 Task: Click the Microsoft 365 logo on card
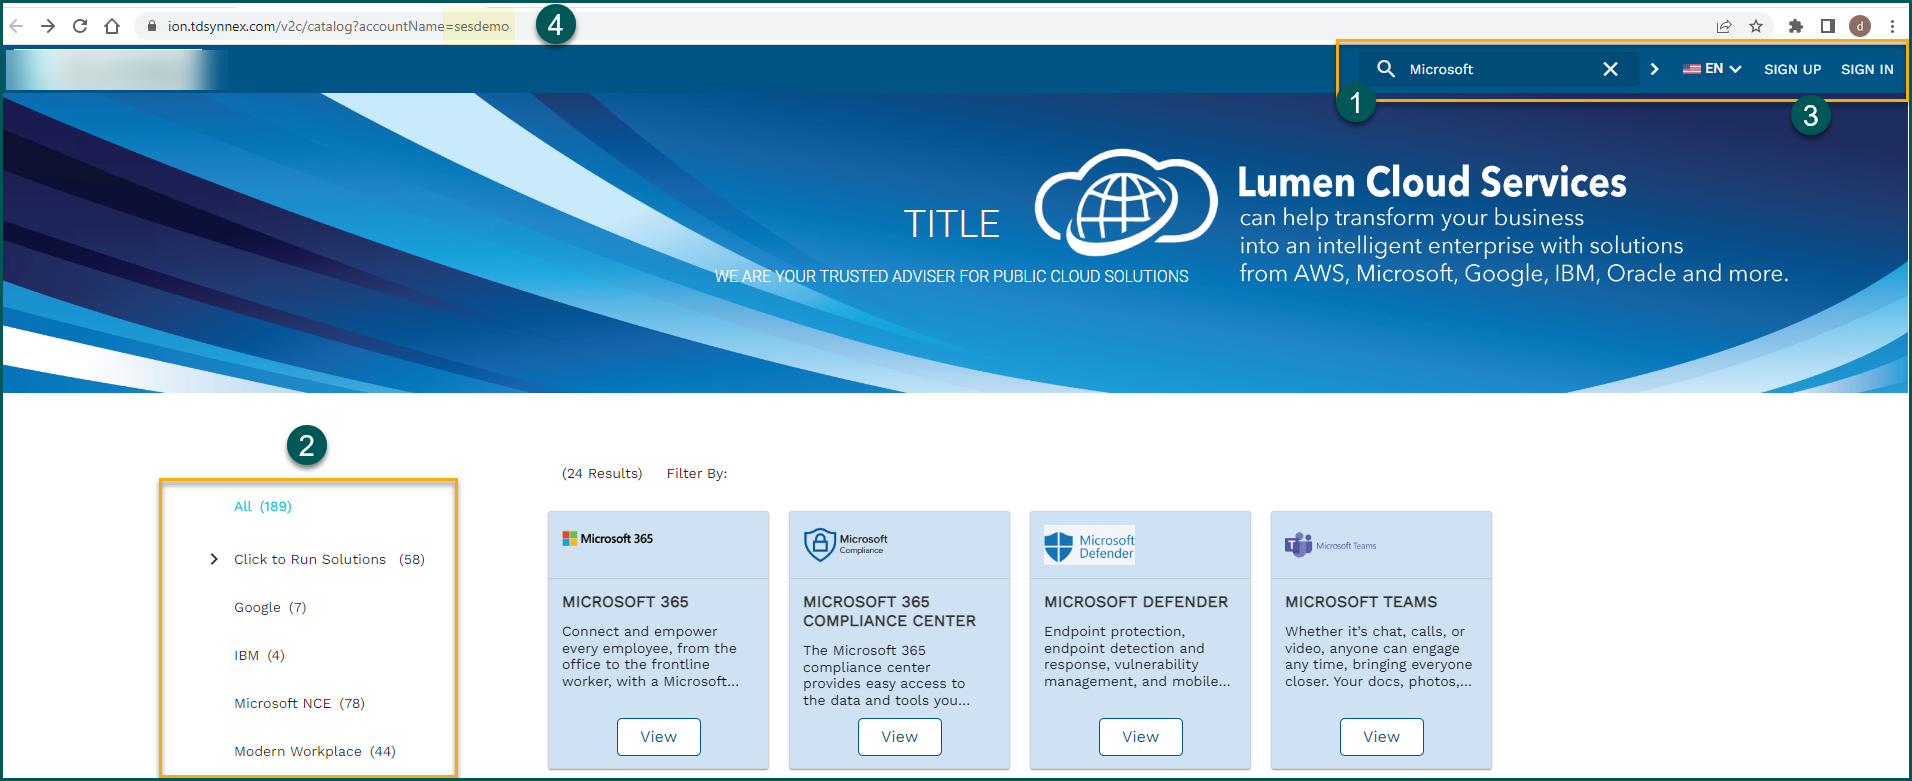tap(607, 538)
